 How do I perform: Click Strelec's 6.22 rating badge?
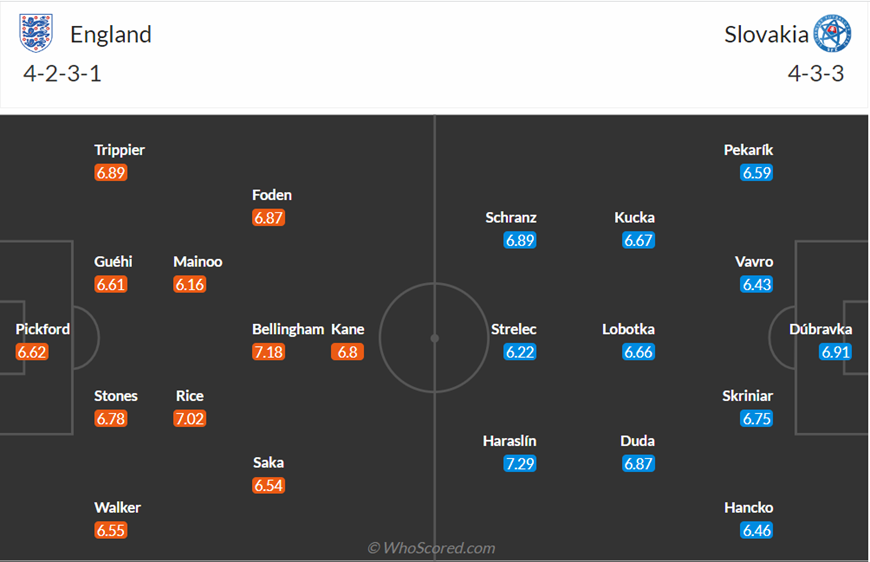click(520, 352)
